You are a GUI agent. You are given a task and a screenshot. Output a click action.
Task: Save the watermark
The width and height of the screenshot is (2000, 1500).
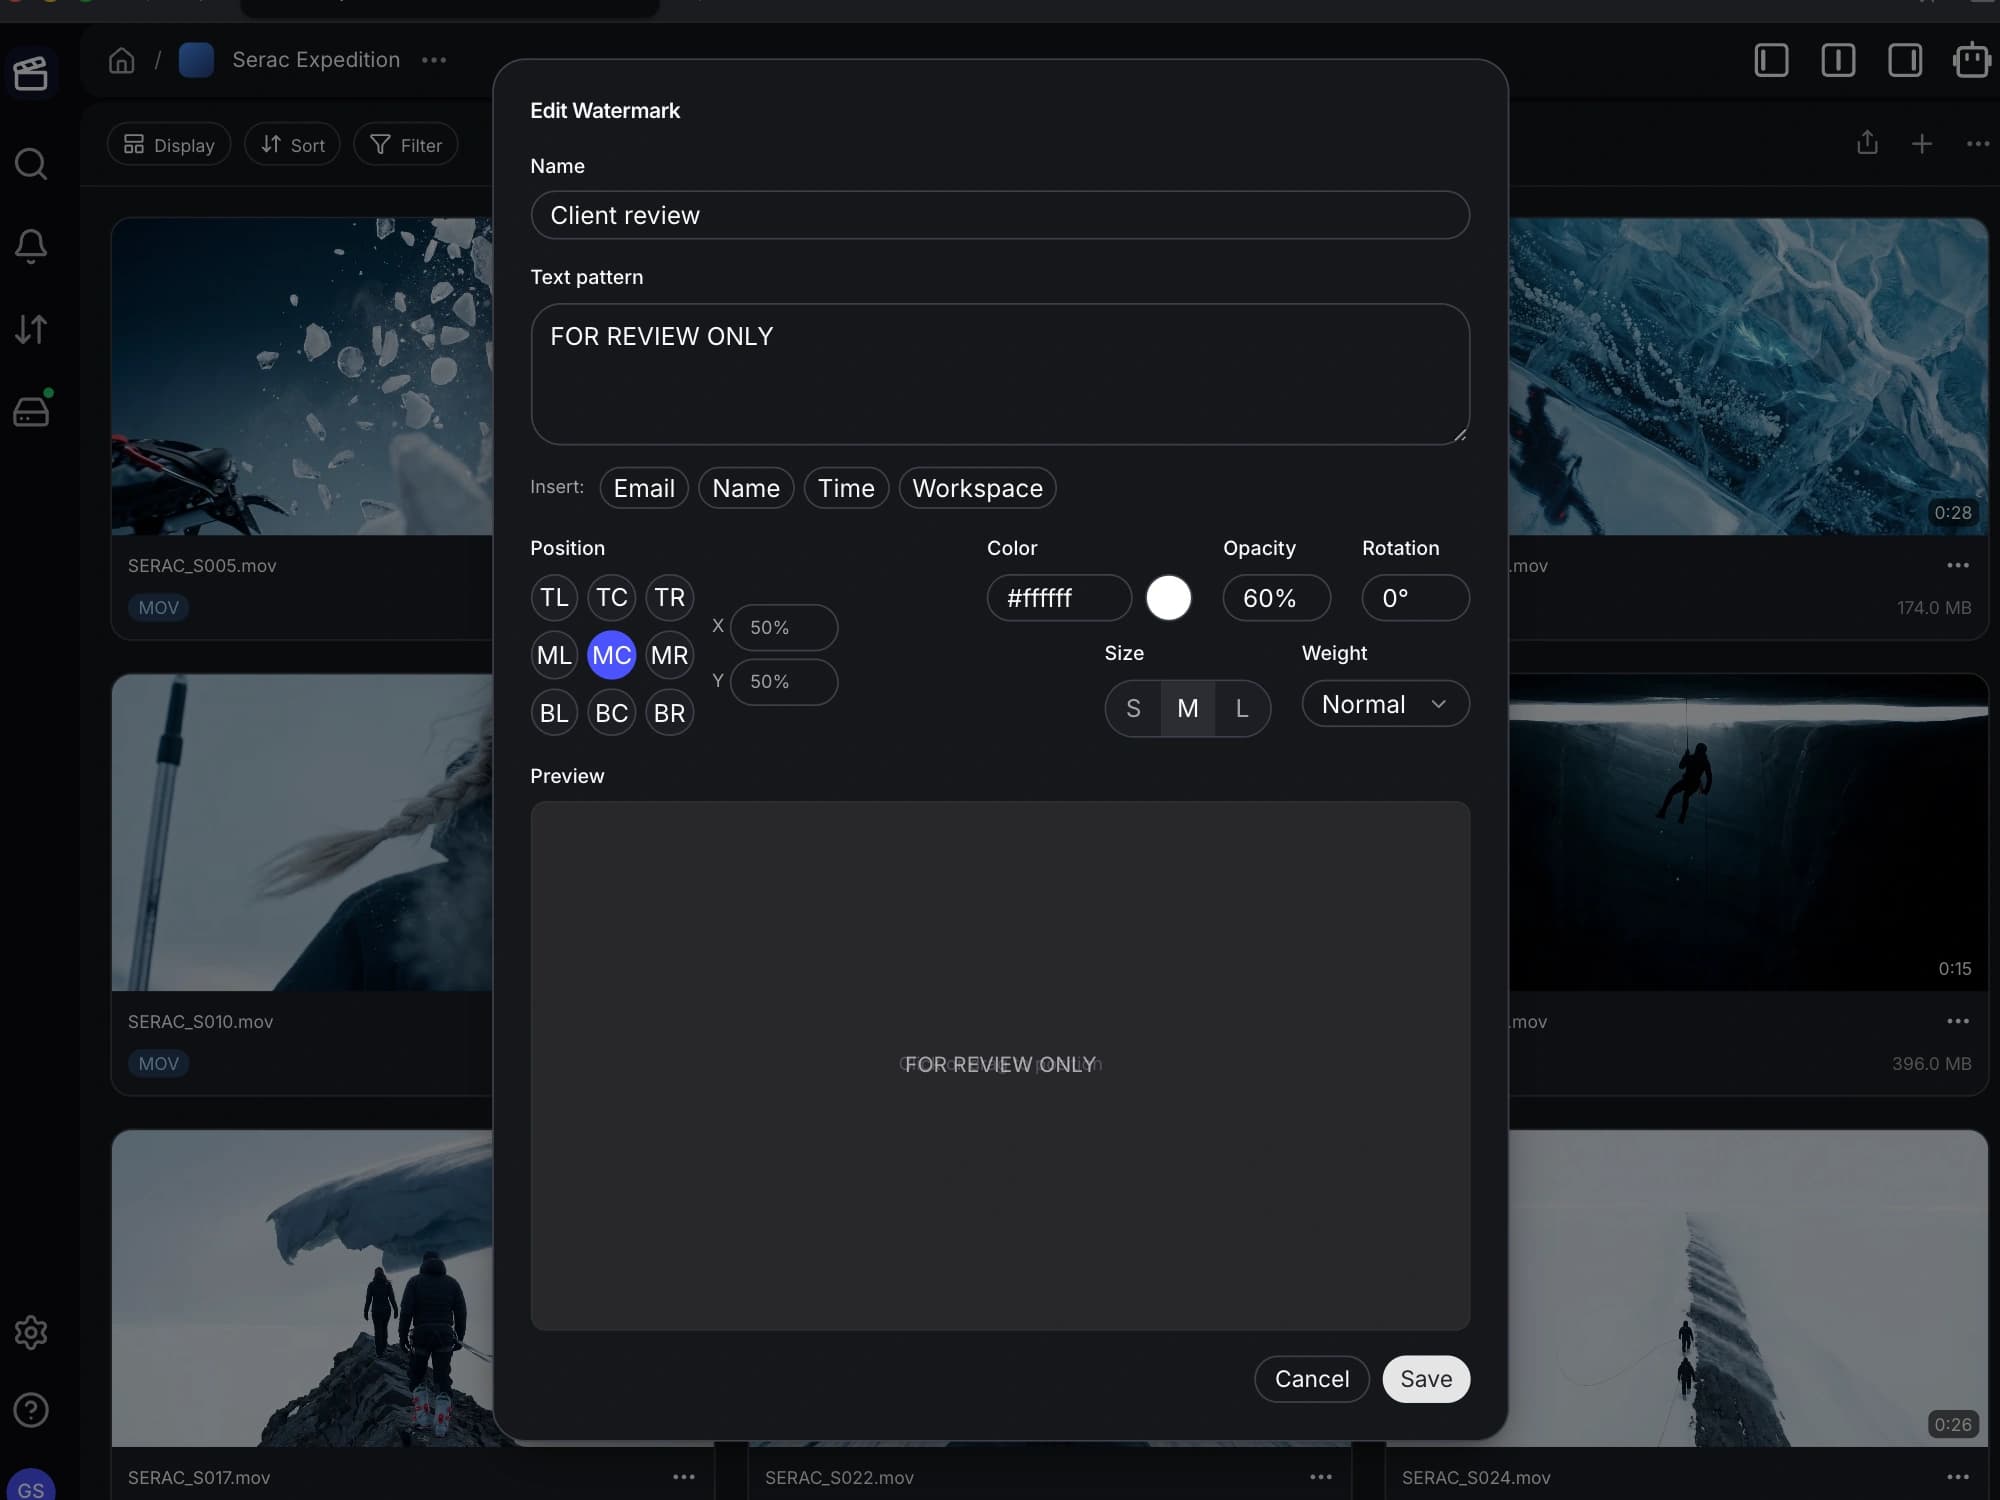1426,1379
